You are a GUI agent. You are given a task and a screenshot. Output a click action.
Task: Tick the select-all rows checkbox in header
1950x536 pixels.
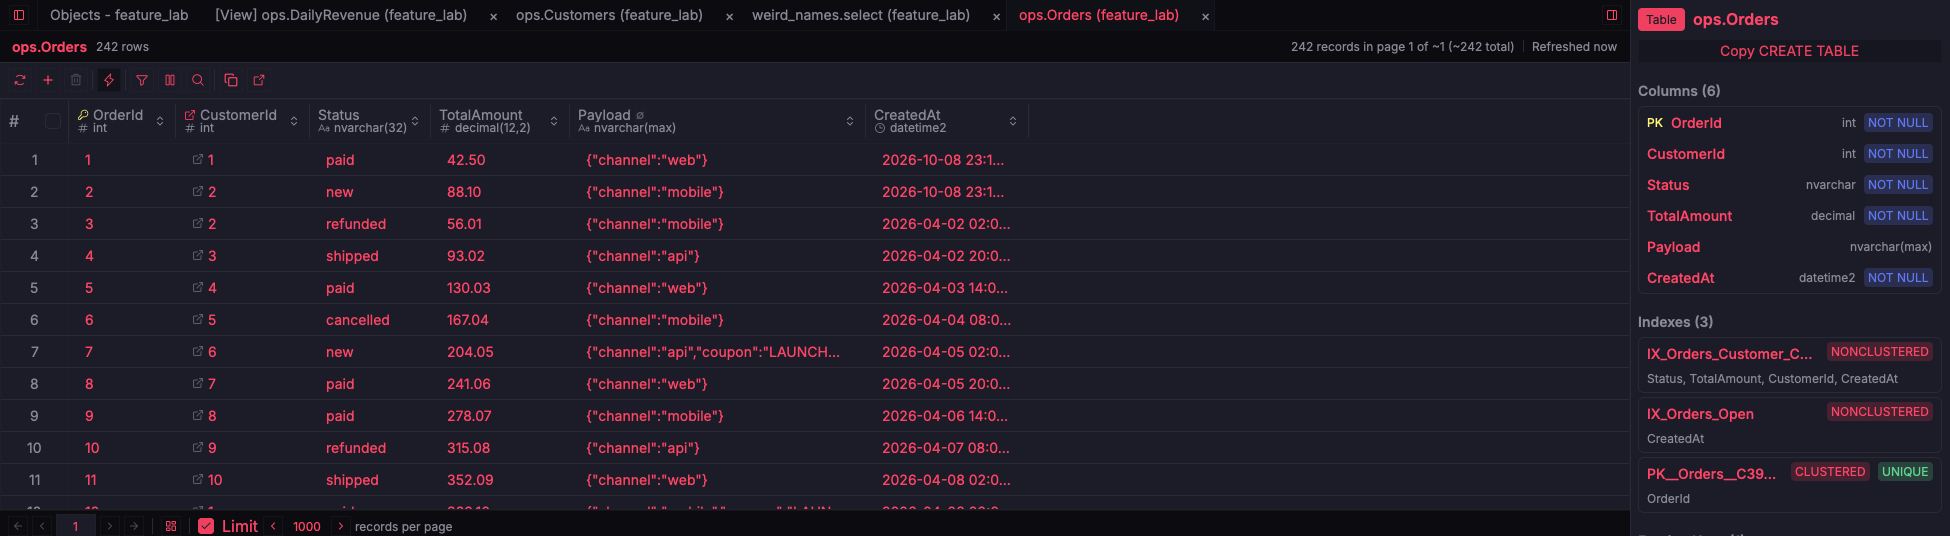pyautogui.click(x=53, y=121)
